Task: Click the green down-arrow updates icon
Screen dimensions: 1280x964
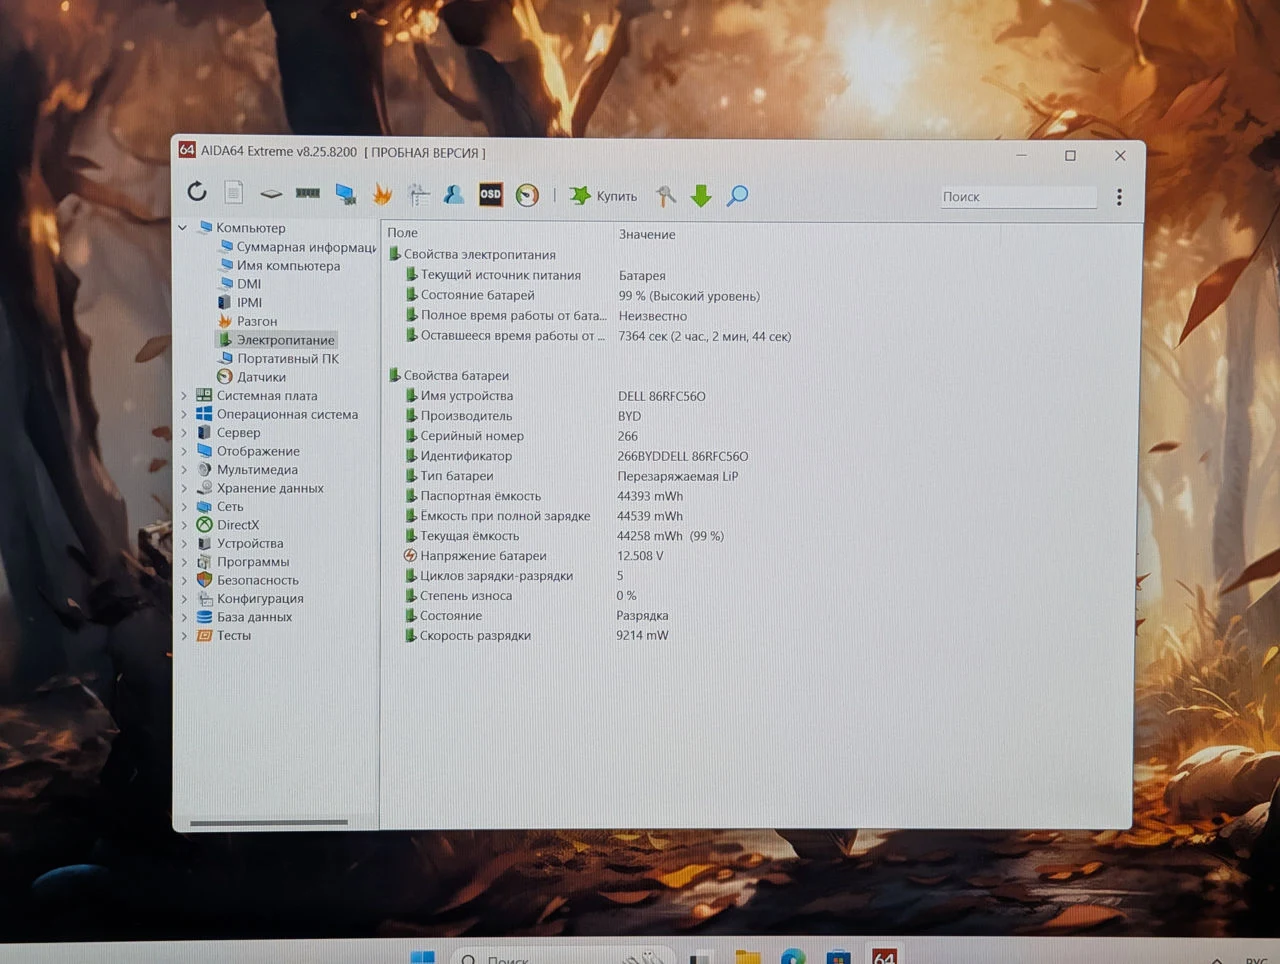Action: [701, 196]
